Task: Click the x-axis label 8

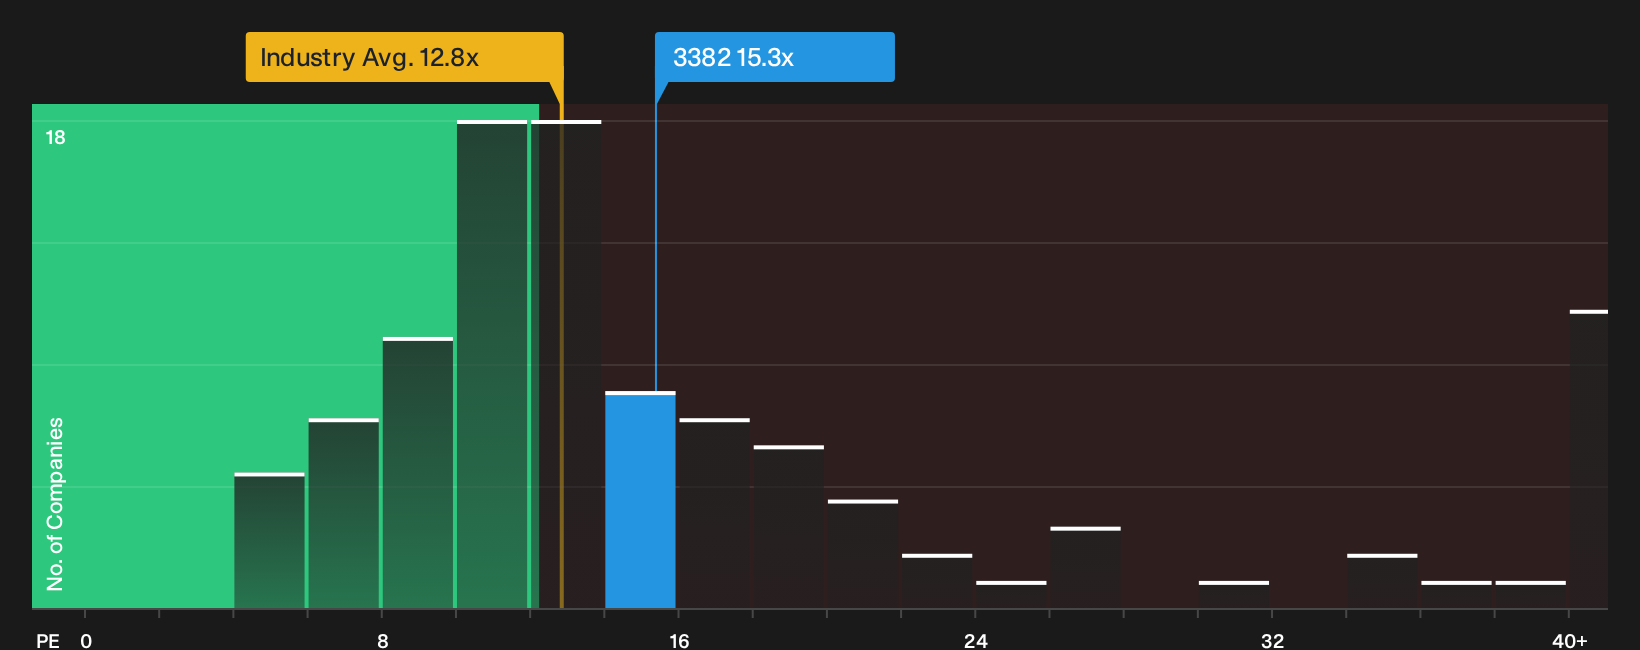Action: click(x=383, y=640)
